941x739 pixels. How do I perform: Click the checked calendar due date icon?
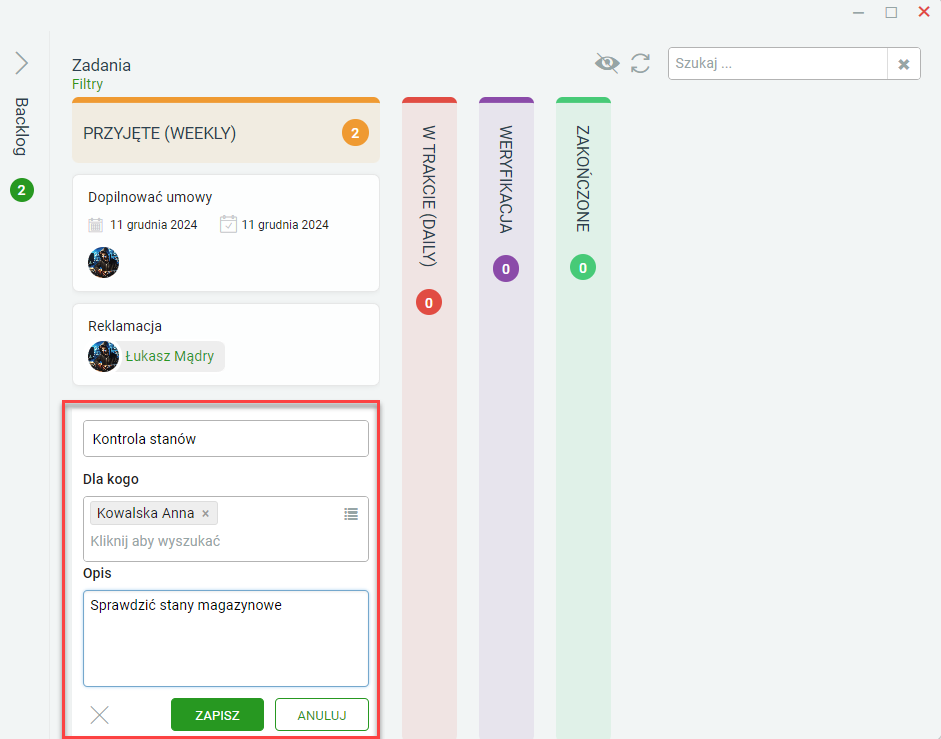[x=228, y=224]
